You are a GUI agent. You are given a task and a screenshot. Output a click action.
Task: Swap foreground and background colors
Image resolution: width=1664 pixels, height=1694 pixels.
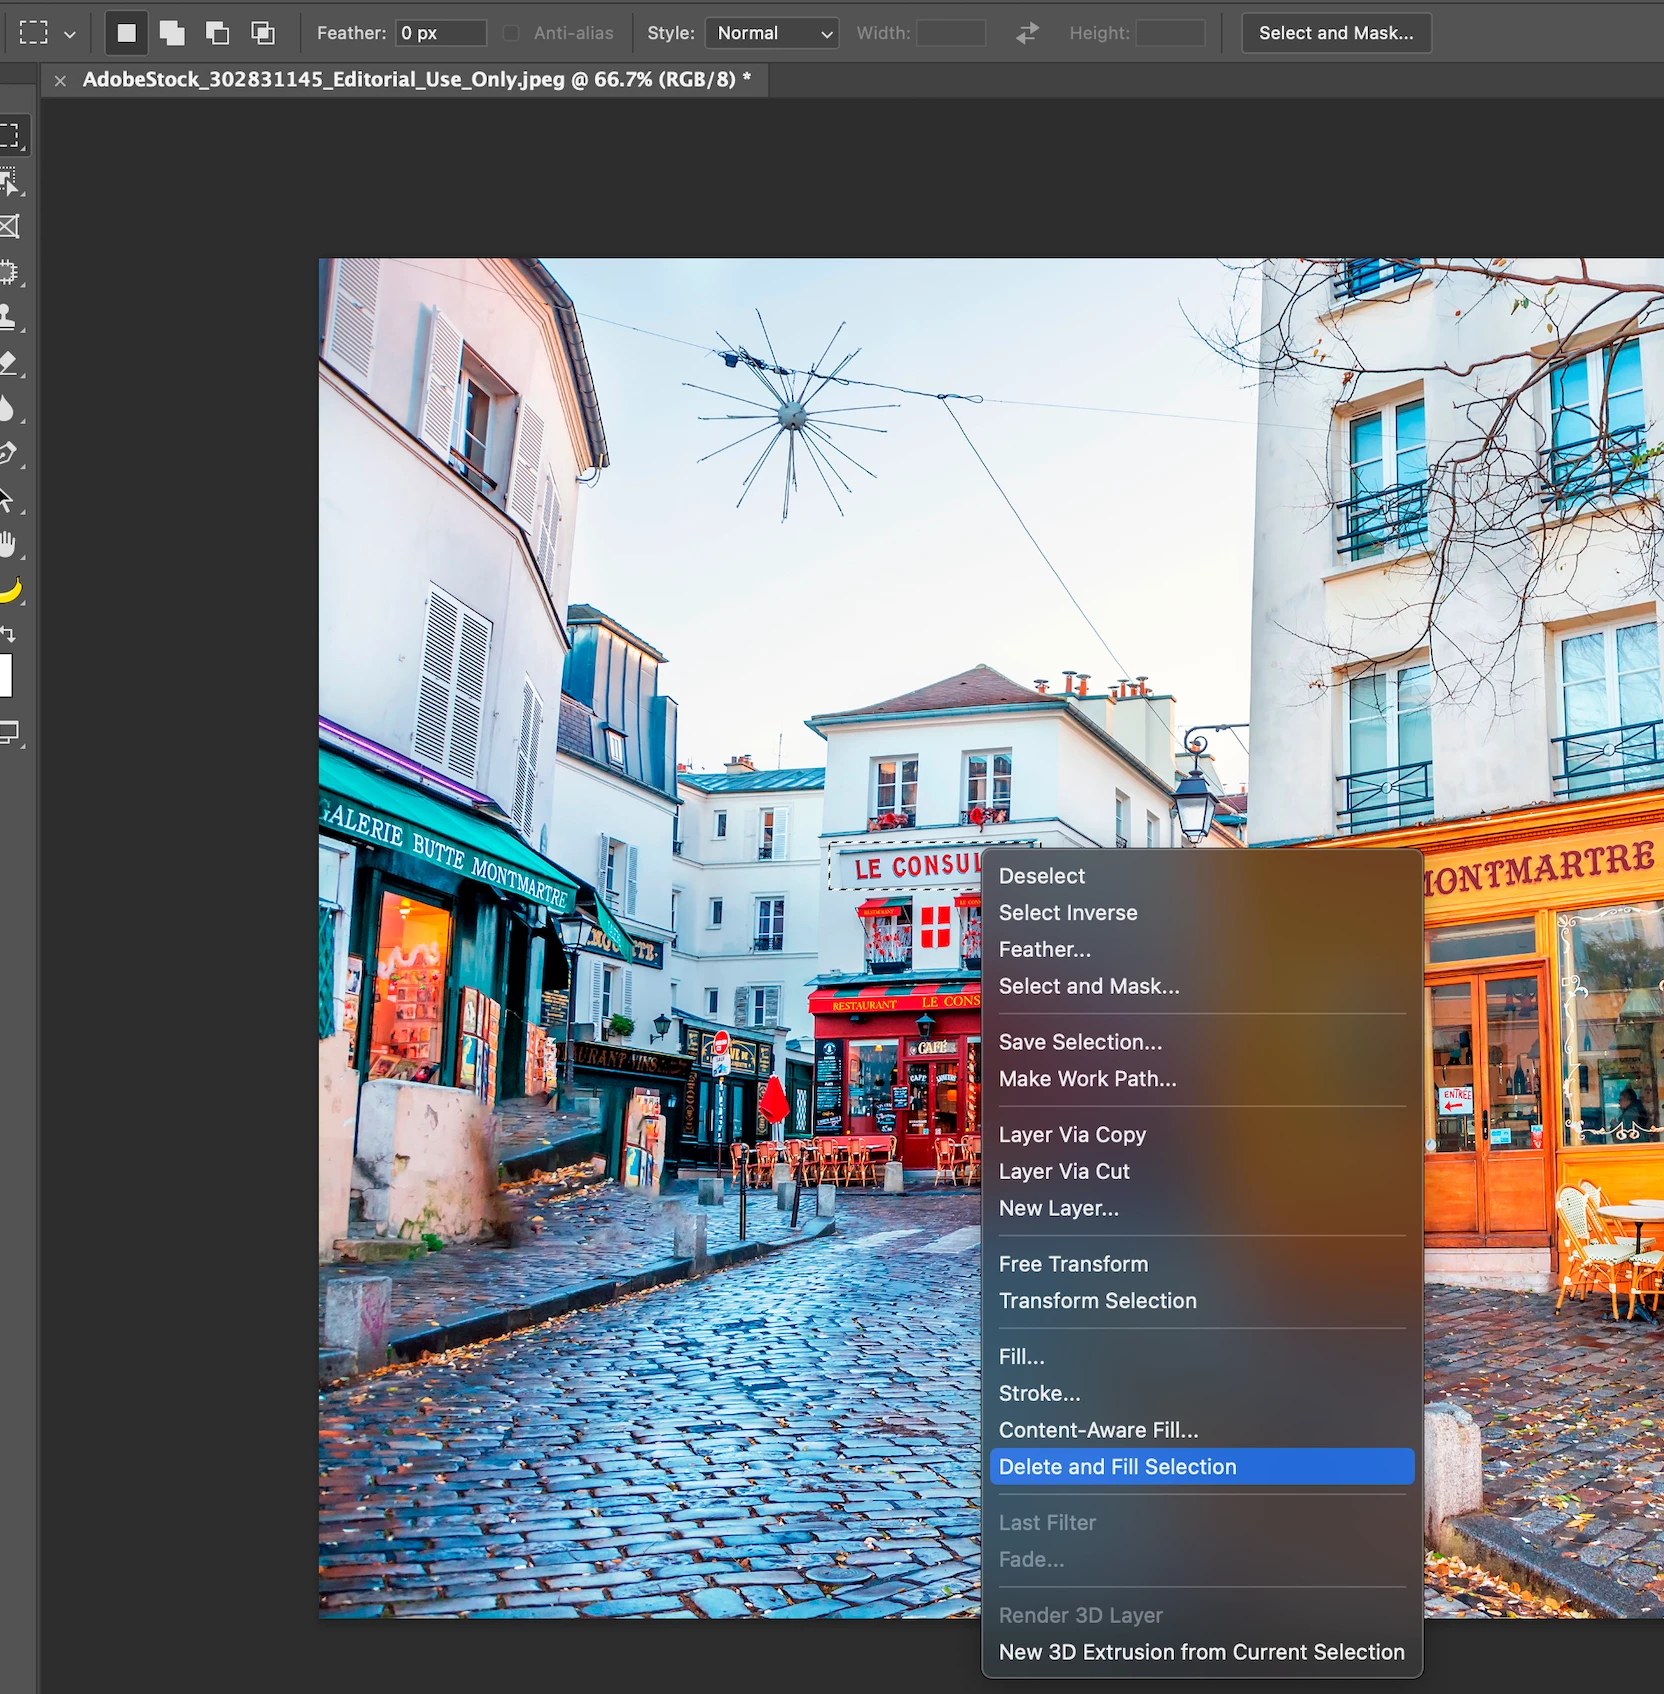click(x=8, y=633)
